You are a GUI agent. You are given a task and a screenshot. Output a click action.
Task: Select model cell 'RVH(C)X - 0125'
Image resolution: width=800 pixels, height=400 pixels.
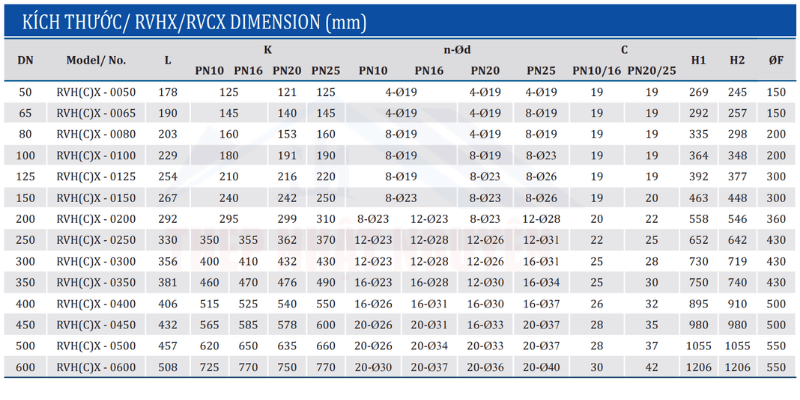(96, 177)
